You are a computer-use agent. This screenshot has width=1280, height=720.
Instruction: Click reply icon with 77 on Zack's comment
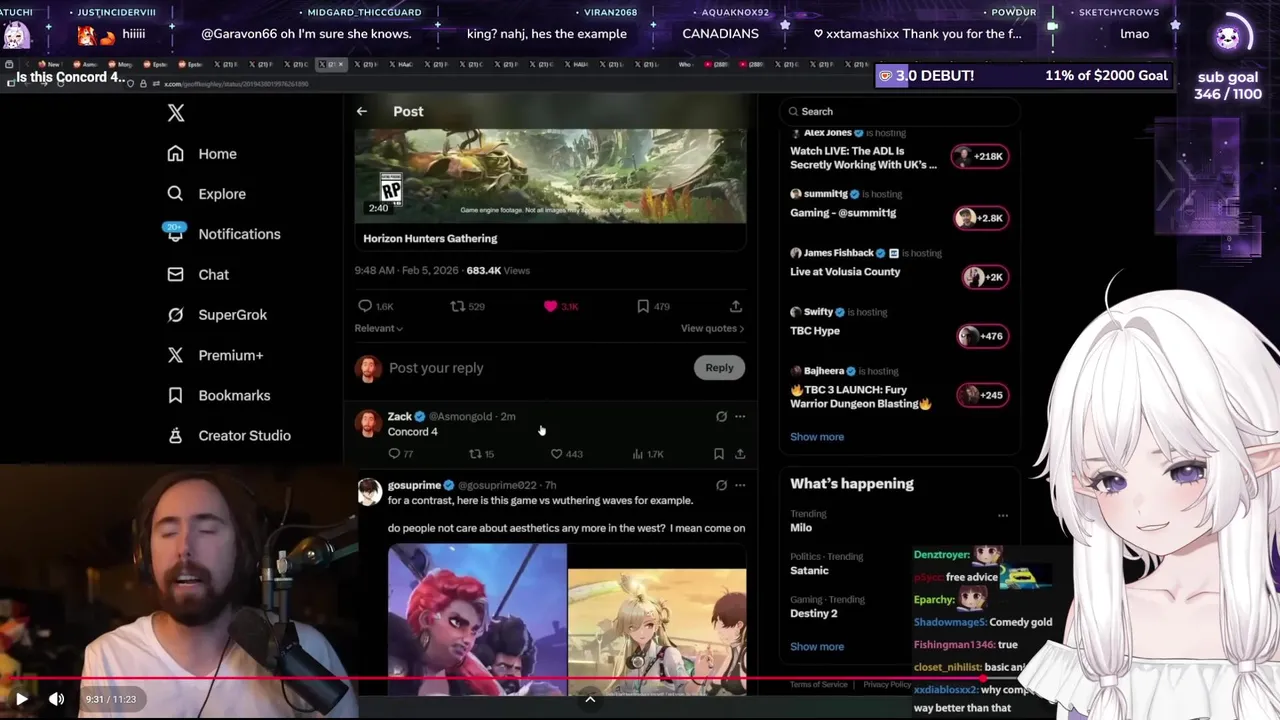[394, 454]
